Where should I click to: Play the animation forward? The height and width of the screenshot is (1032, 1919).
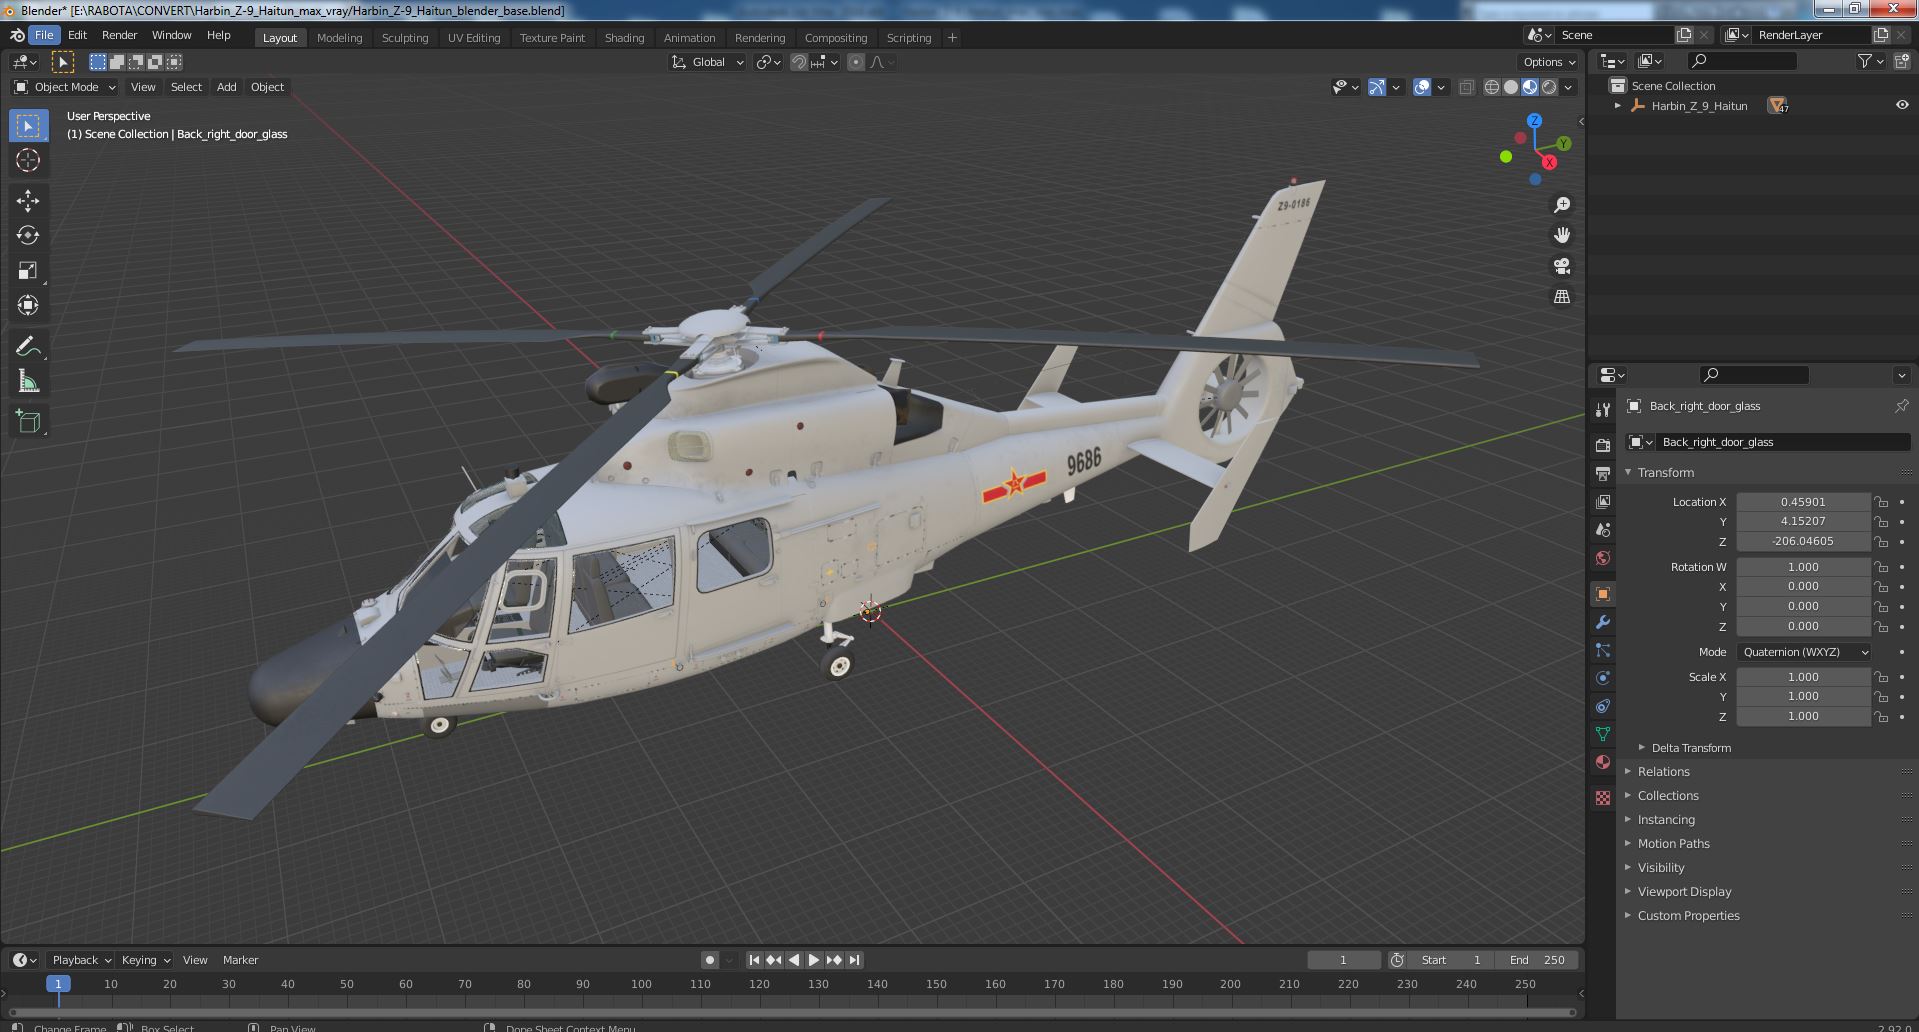pyautogui.click(x=814, y=960)
